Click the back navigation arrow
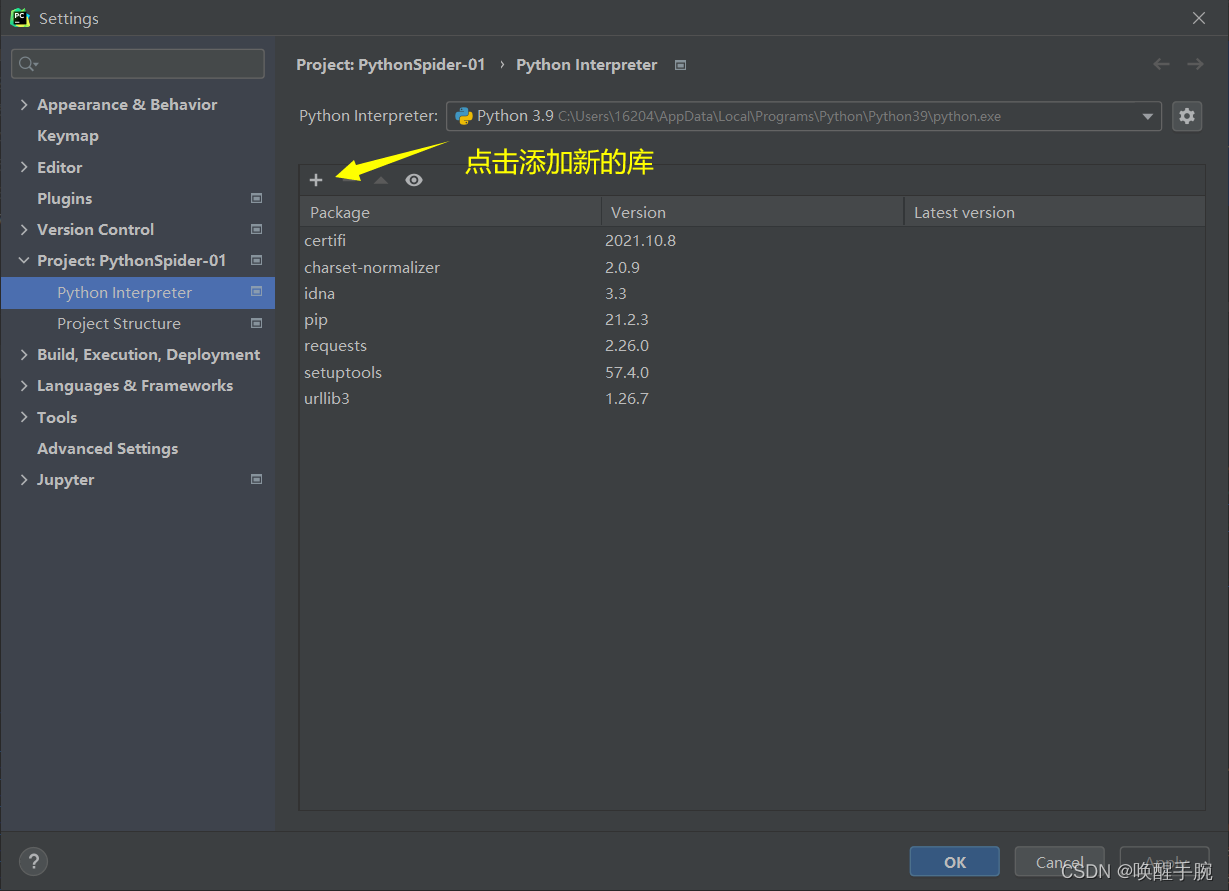The height and width of the screenshot is (891, 1229). click(1161, 64)
